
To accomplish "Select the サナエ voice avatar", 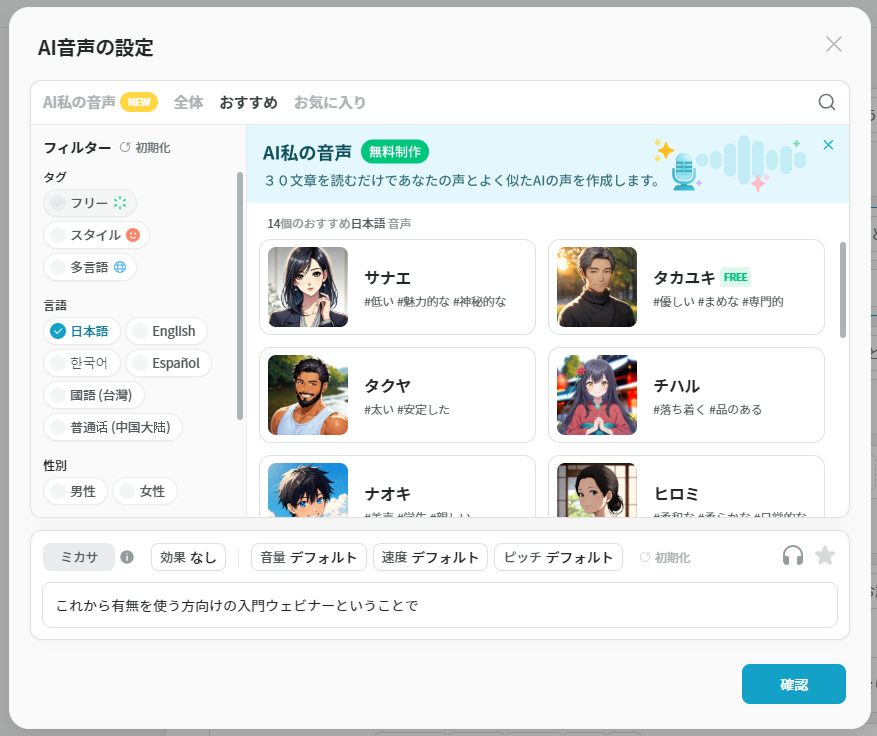I will point(308,287).
